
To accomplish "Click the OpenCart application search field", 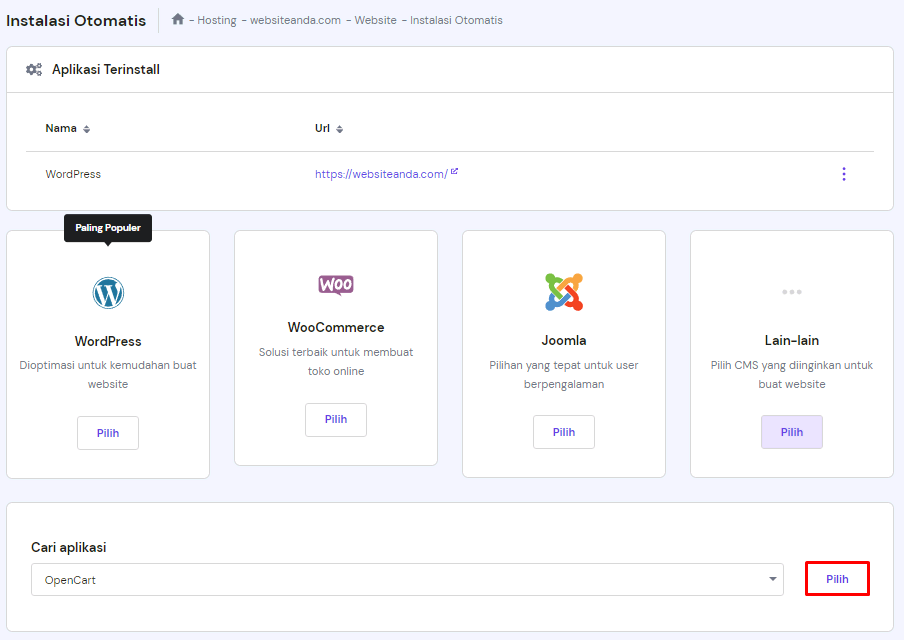I will [x=395, y=580].
